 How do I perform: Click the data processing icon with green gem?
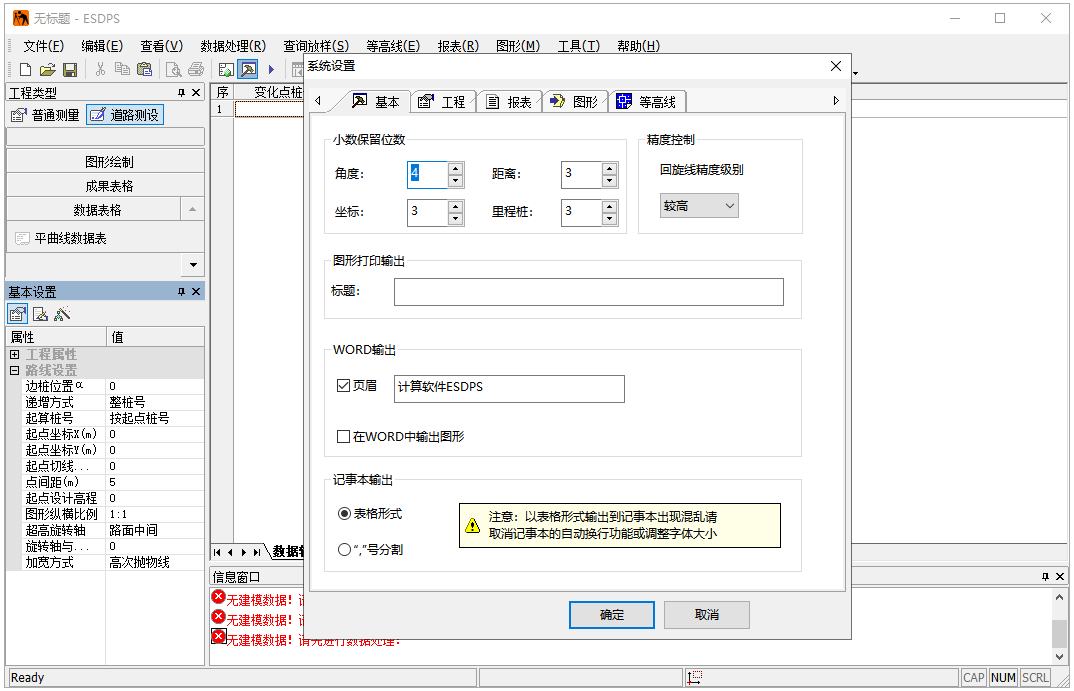click(x=226, y=69)
